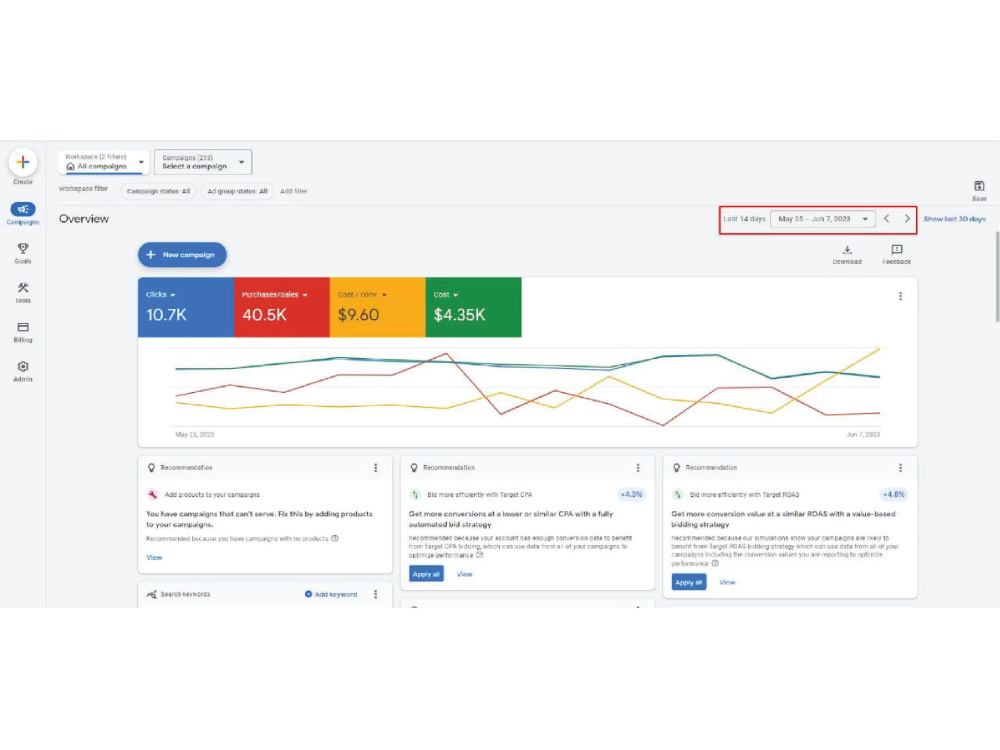Click Campaign status: All filter chip
The image size is (1000, 750).
tap(158, 191)
